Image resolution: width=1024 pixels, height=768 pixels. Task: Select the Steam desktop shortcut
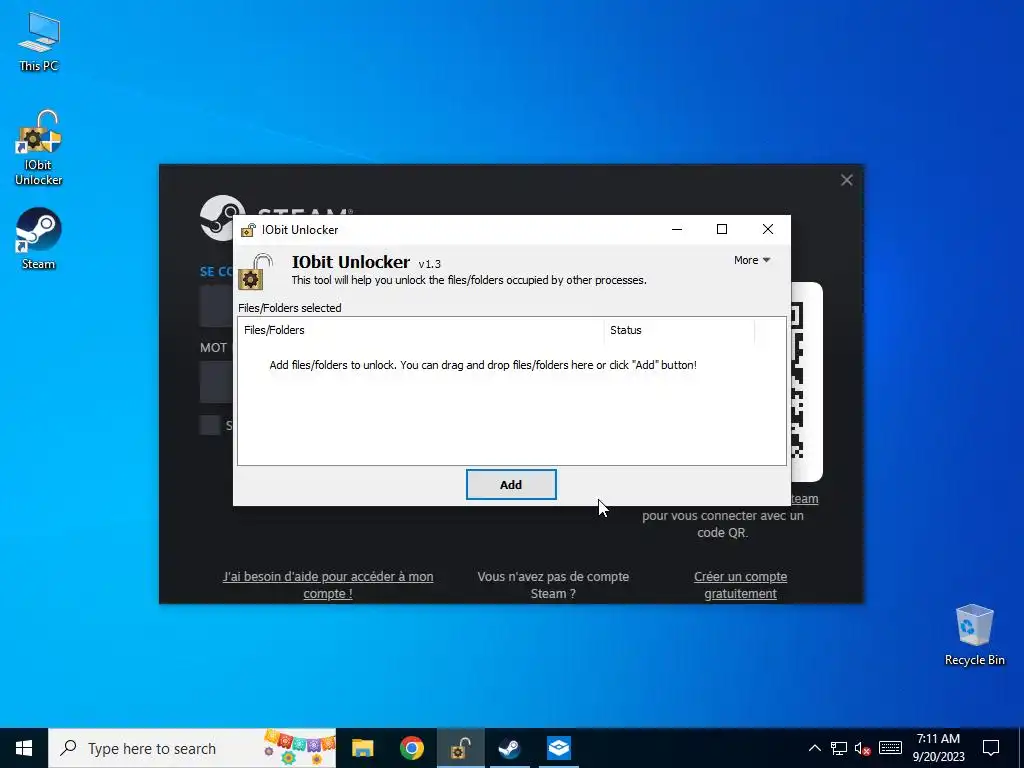pyautogui.click(x=39, y=239)
